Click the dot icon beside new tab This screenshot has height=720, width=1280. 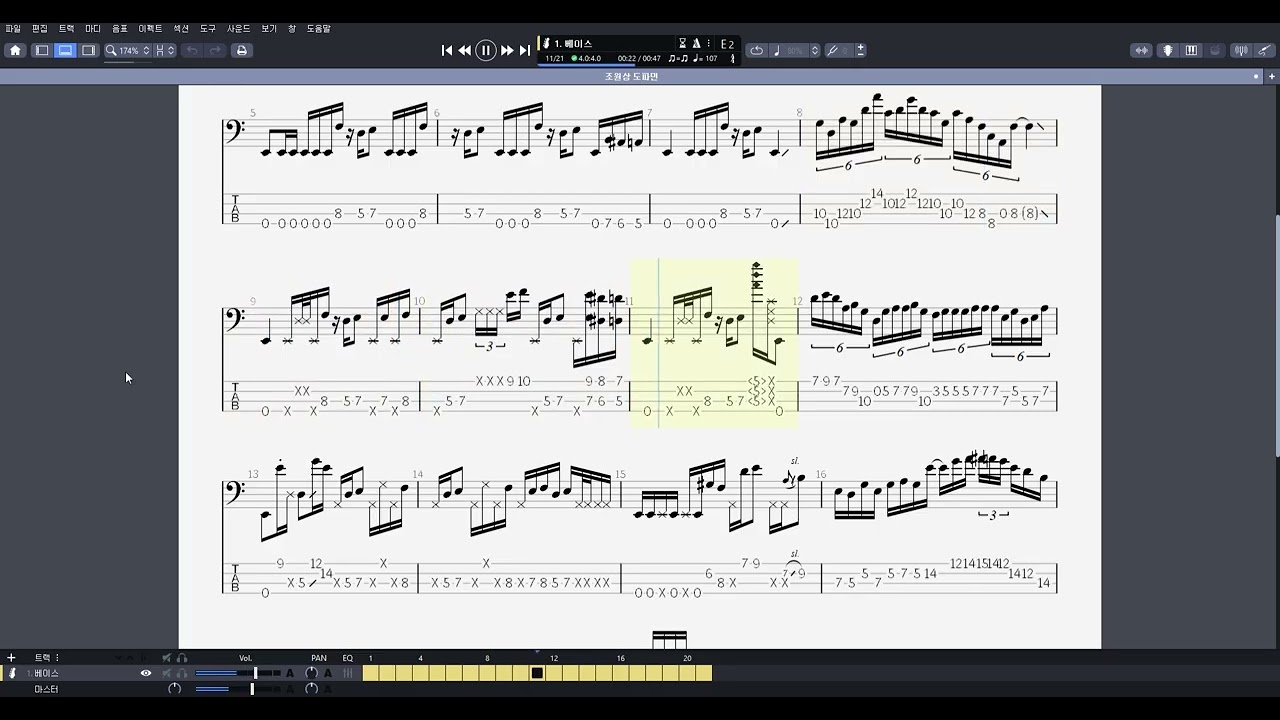pos(1257,76)
